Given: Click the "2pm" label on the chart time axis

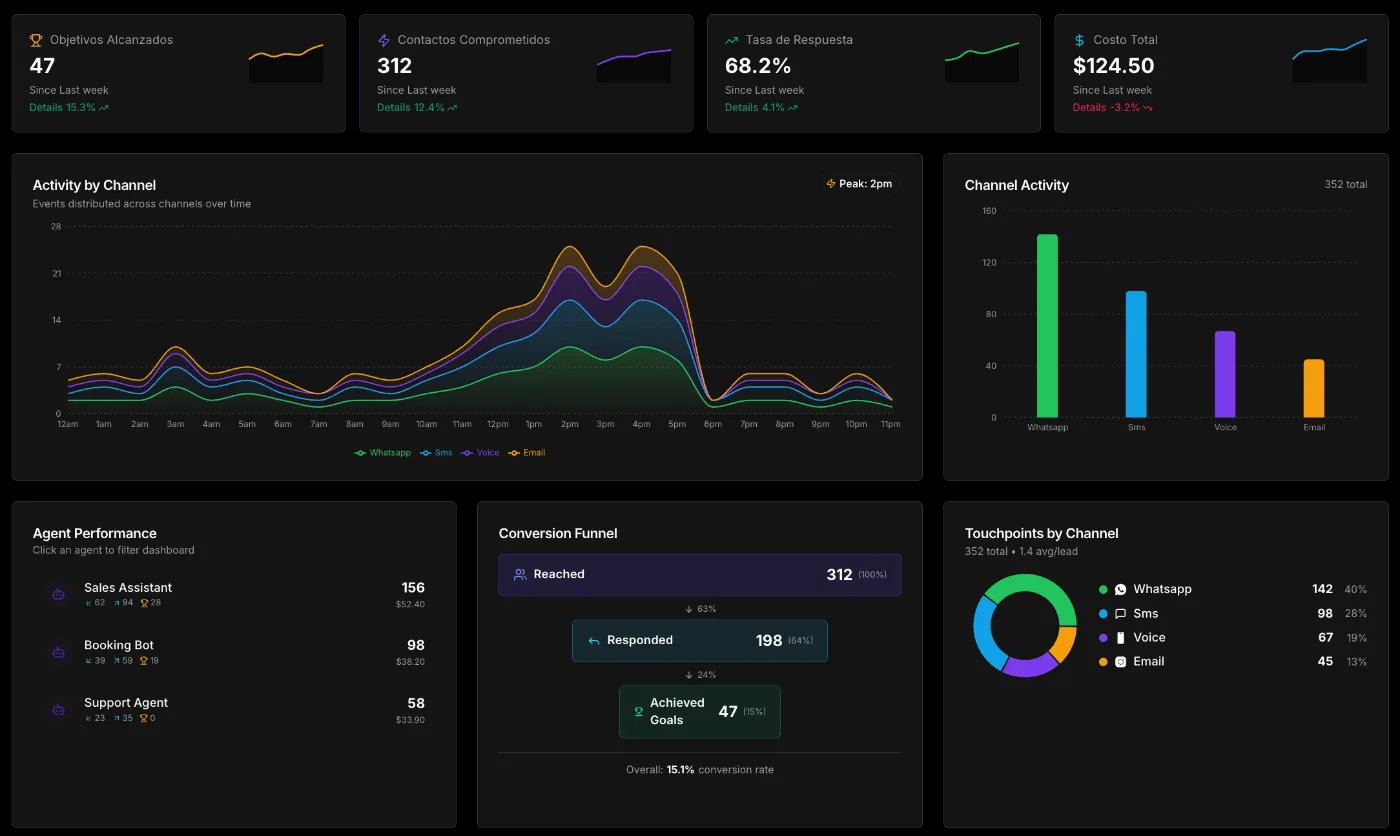Looking at the screenshot, I should (570, 425).
